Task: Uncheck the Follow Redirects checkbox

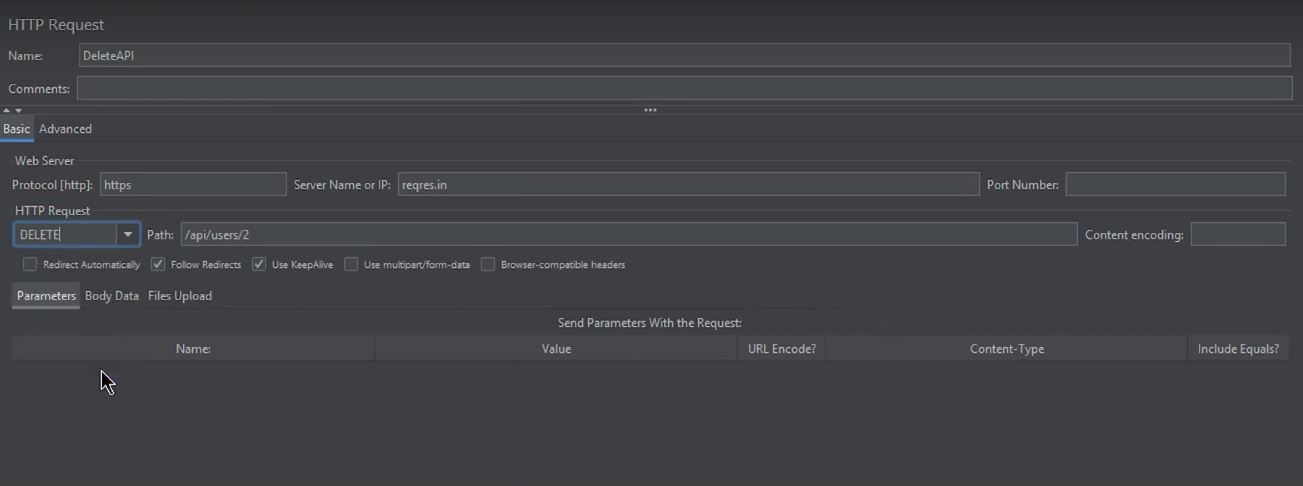Action: (158, 265)
